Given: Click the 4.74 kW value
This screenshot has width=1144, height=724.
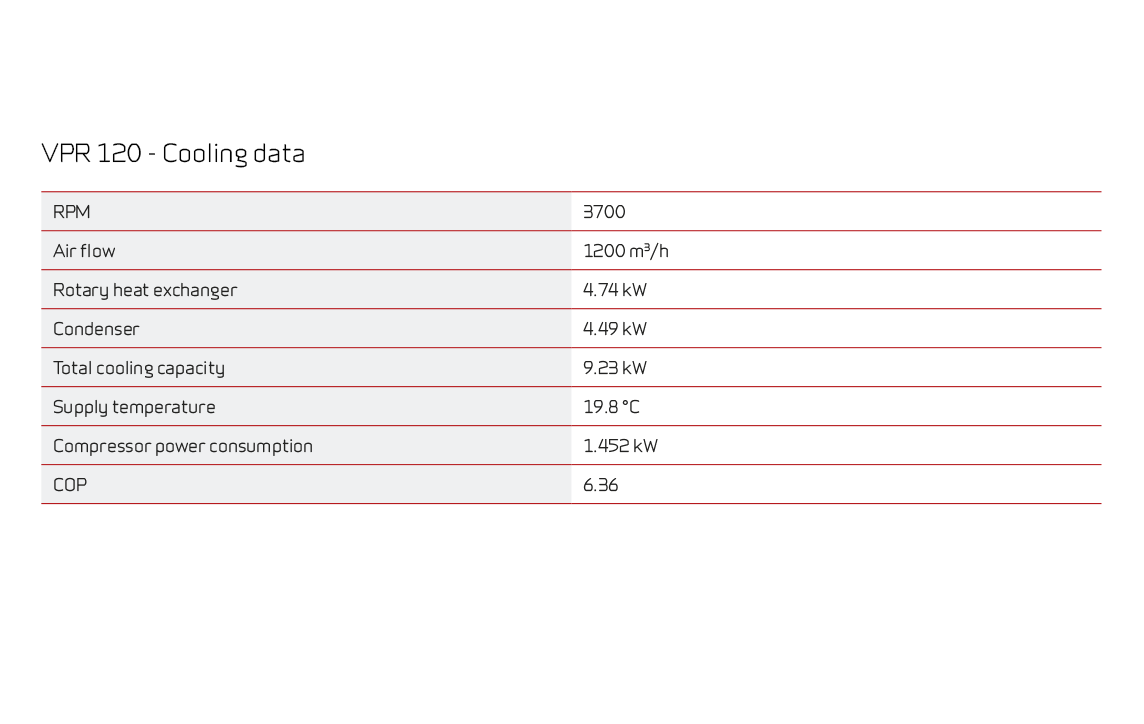Looking at the screenshot, I should (615, 290).
